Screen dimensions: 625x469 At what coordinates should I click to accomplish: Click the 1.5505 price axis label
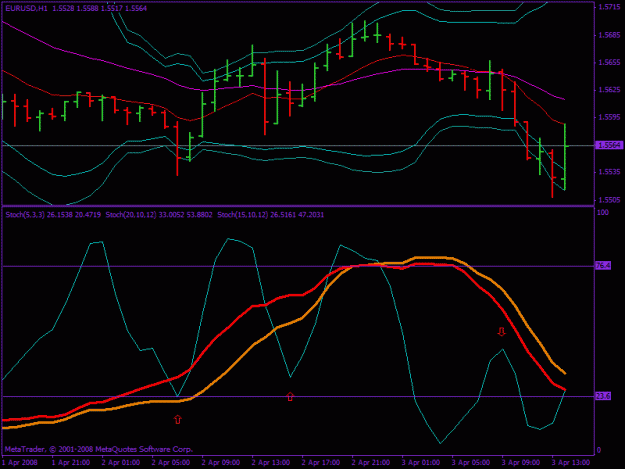[609, 200]
